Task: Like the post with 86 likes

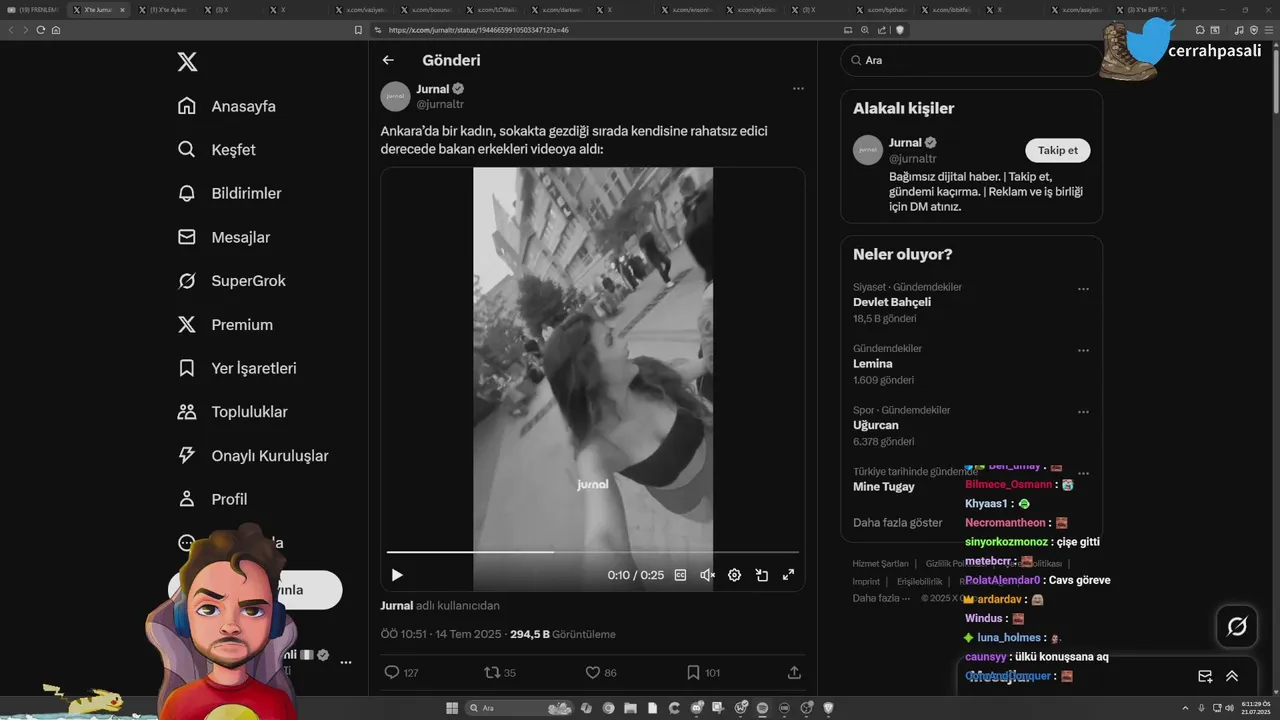Action: click(601, 673)
